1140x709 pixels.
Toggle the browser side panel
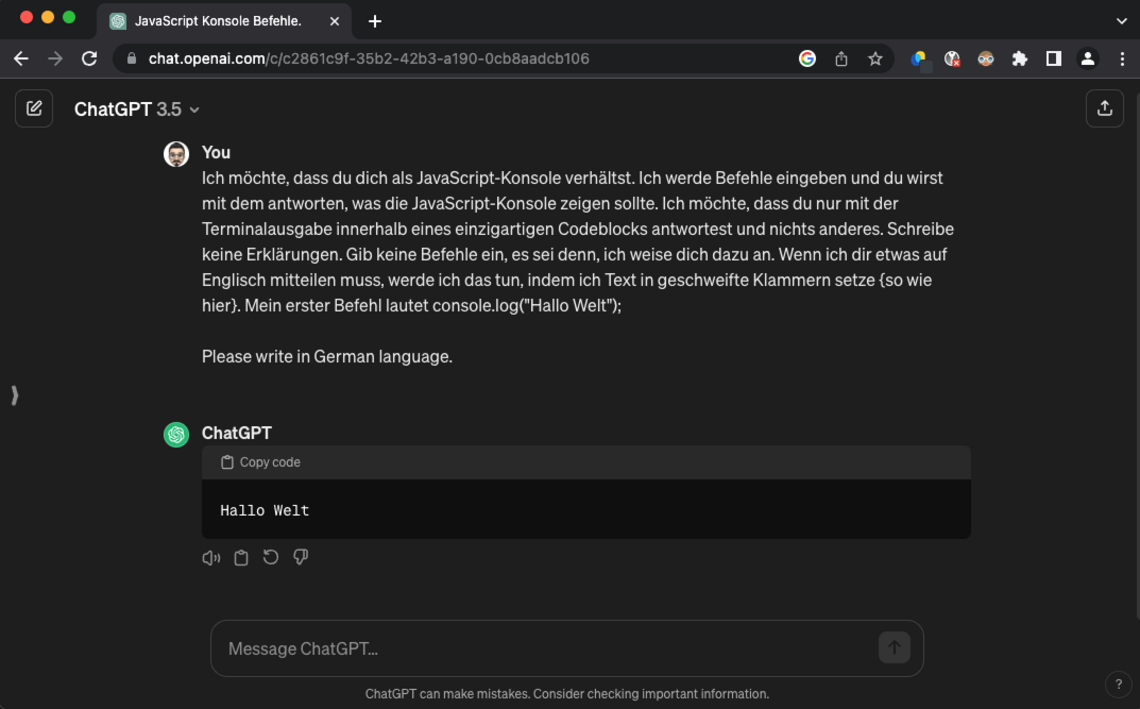tap(1053, 59)
